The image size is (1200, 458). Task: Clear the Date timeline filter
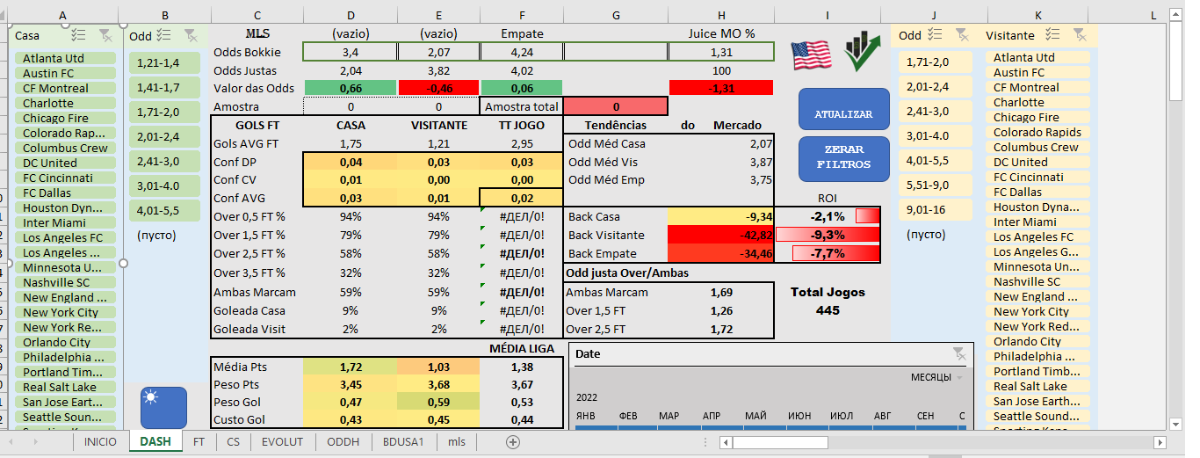959,353
